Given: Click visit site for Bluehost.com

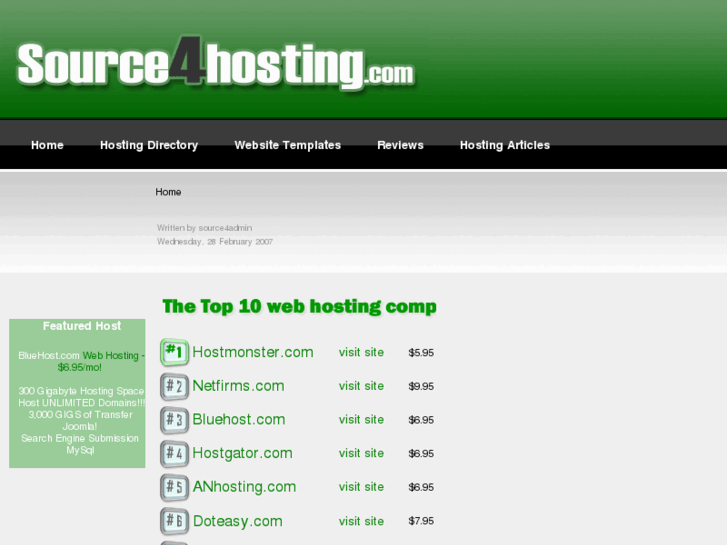Looking at the screenshot, I should click(x=361, y=420).
